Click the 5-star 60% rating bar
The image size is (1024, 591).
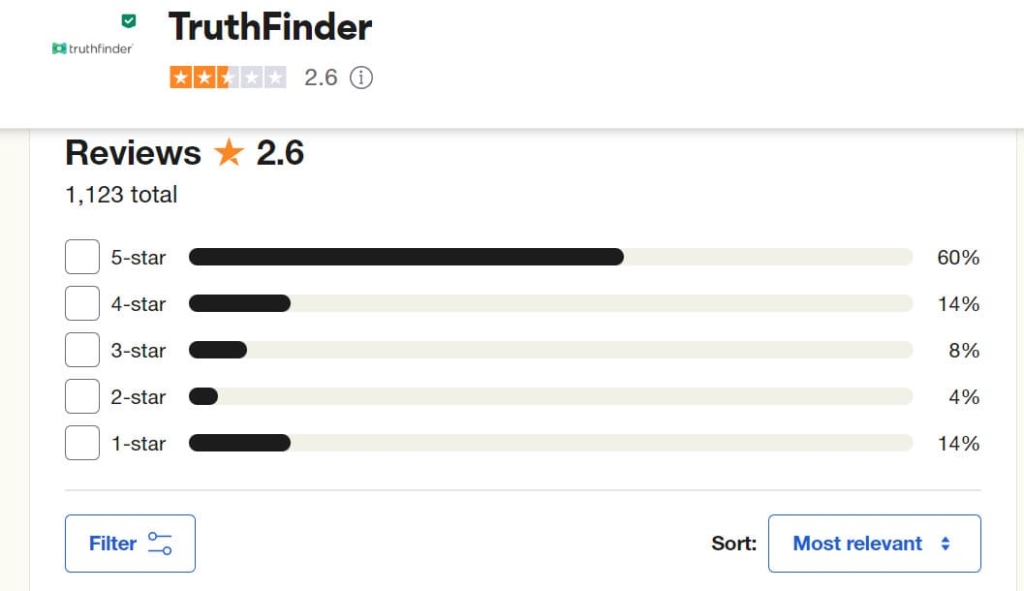pos(551,257)
